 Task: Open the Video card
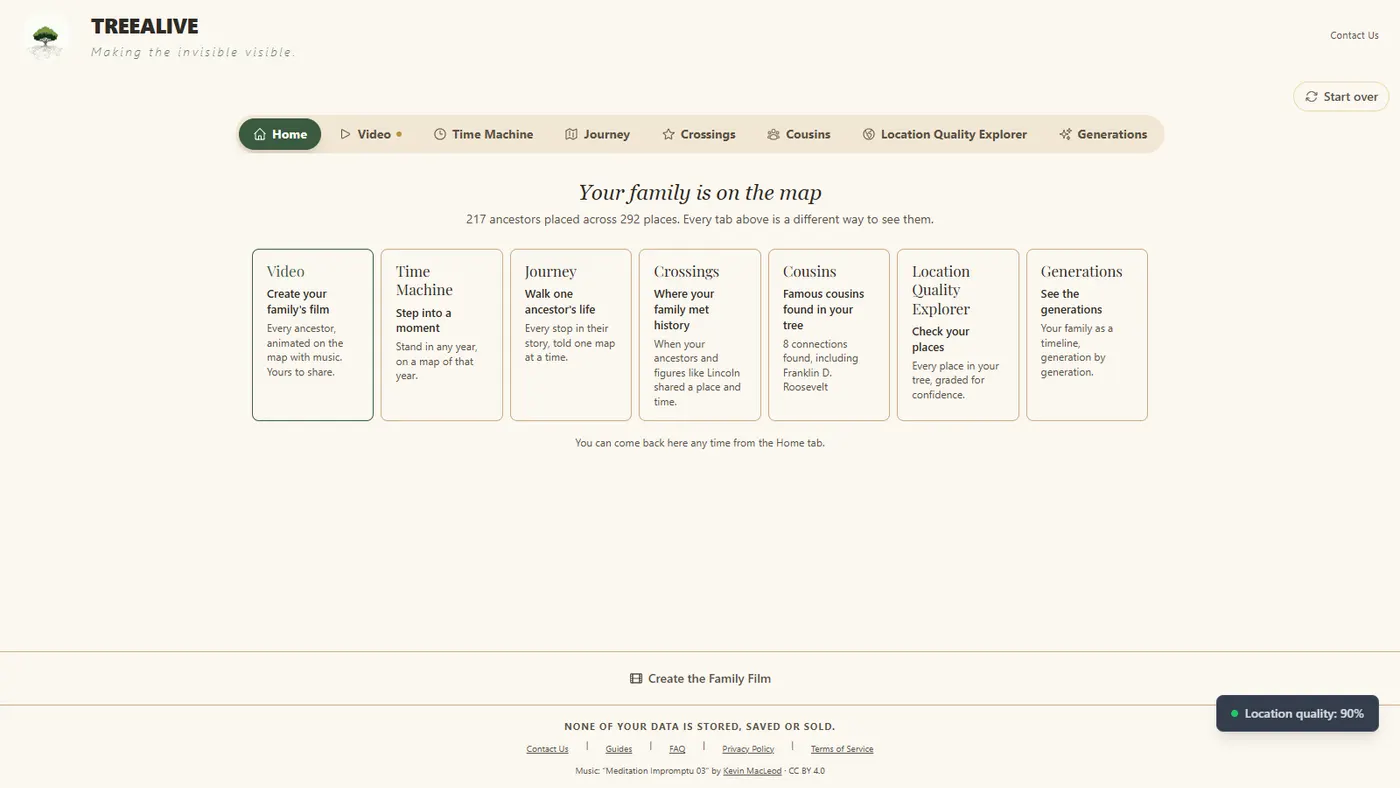tap(313, 335)
